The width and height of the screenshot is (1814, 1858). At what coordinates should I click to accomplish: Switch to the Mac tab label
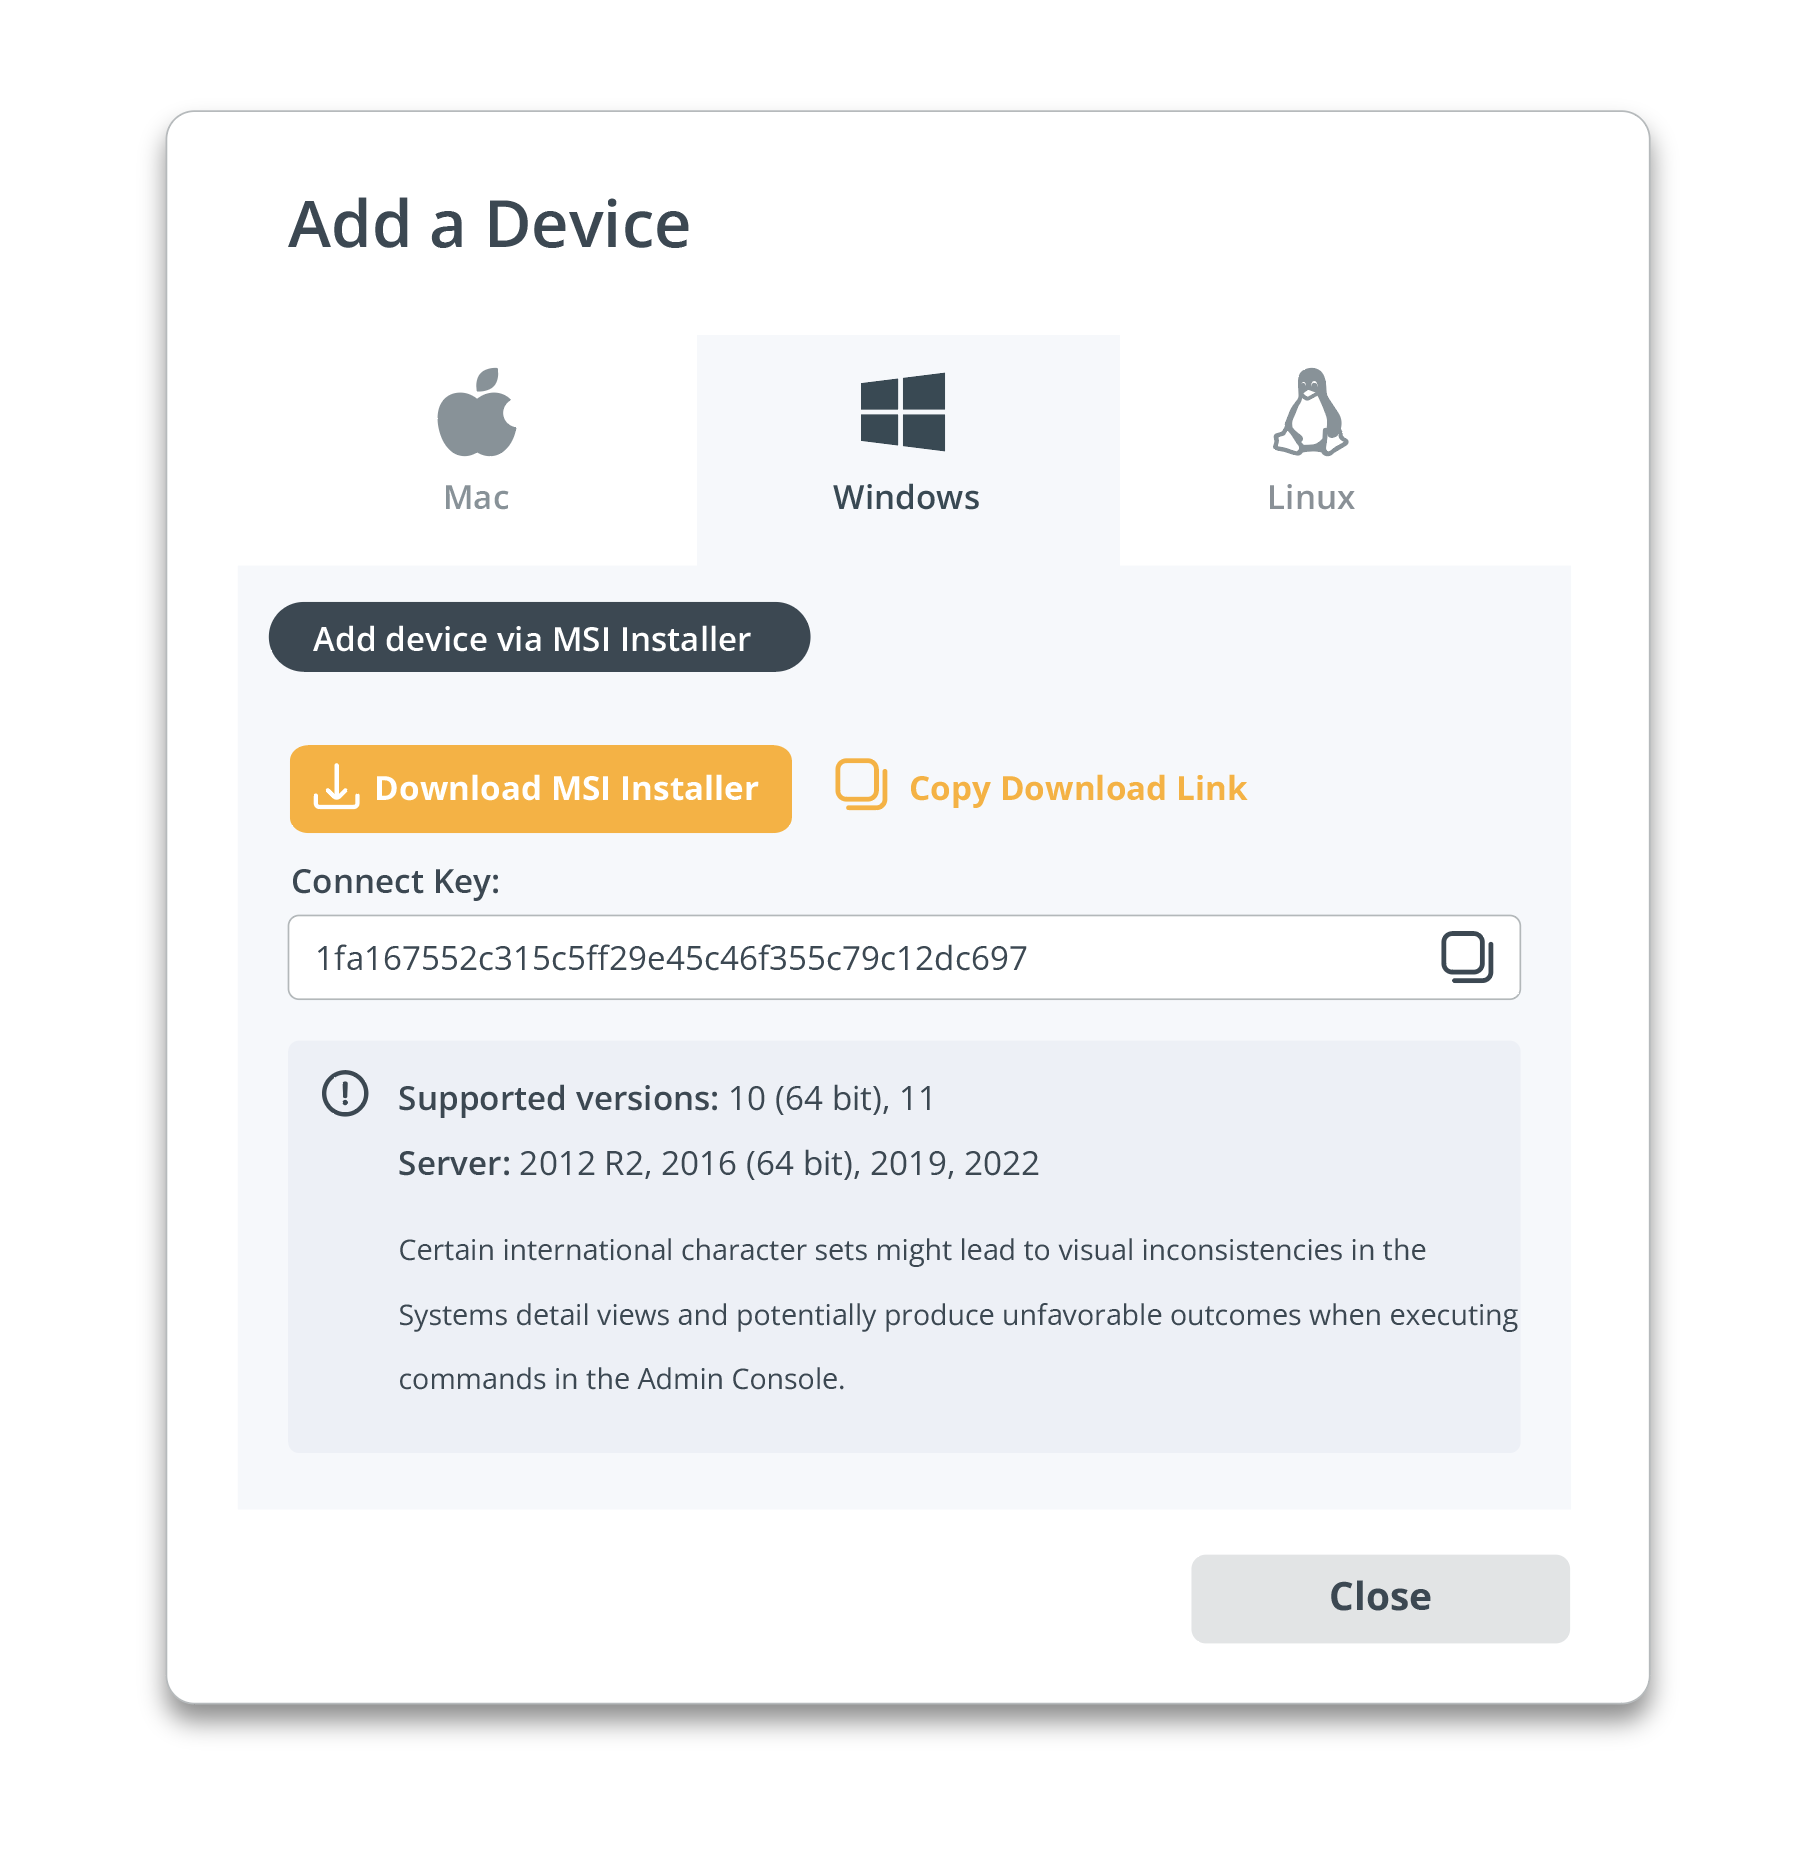tap(476, 497)
